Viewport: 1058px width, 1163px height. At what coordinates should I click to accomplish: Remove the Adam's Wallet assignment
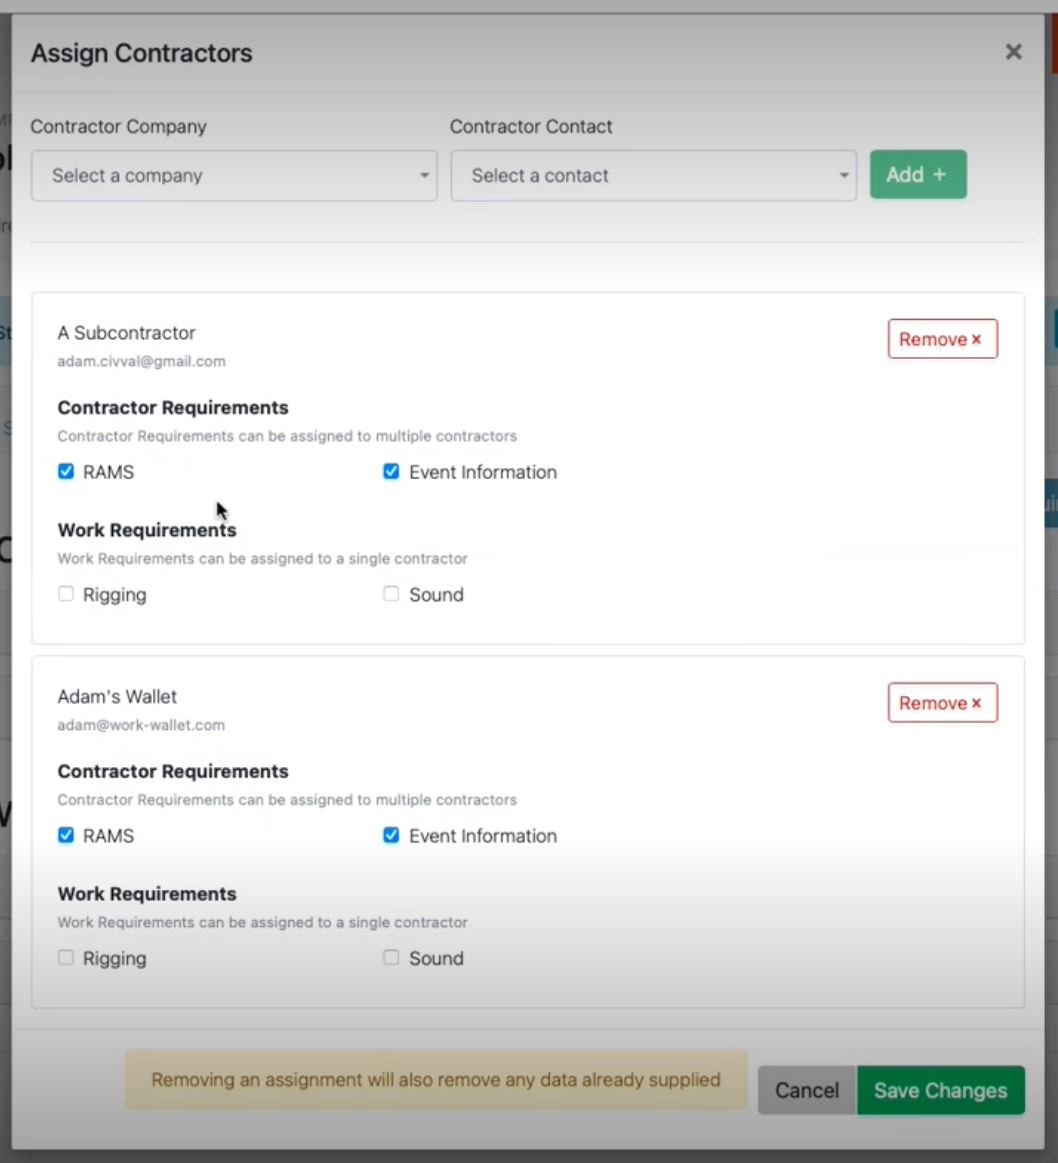[941, 703]
